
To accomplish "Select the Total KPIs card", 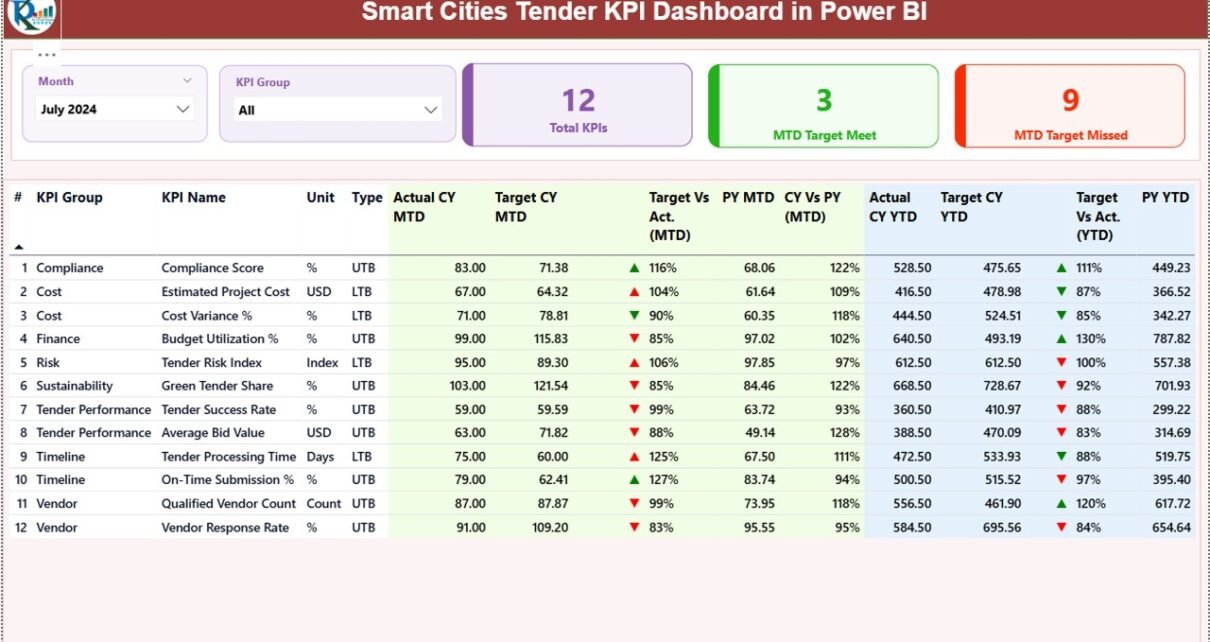I will (x=578, y=106).
